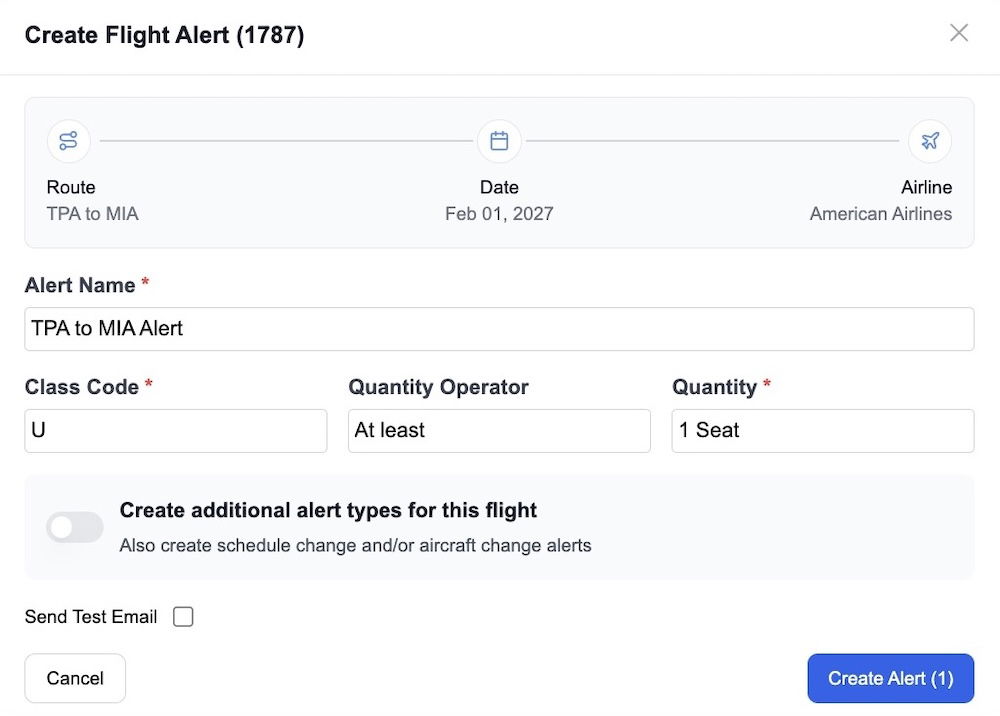Click the Alert Name field label

(80, 285)
